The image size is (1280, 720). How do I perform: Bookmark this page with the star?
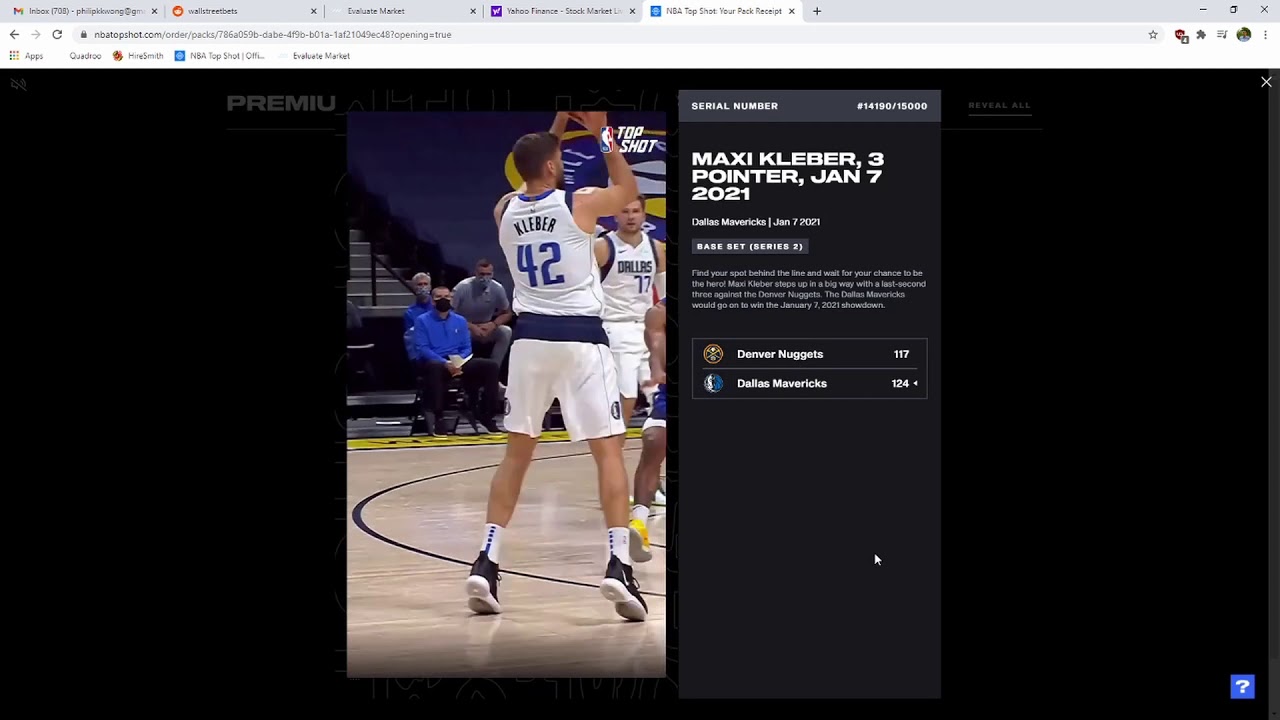click(1153, 34)
